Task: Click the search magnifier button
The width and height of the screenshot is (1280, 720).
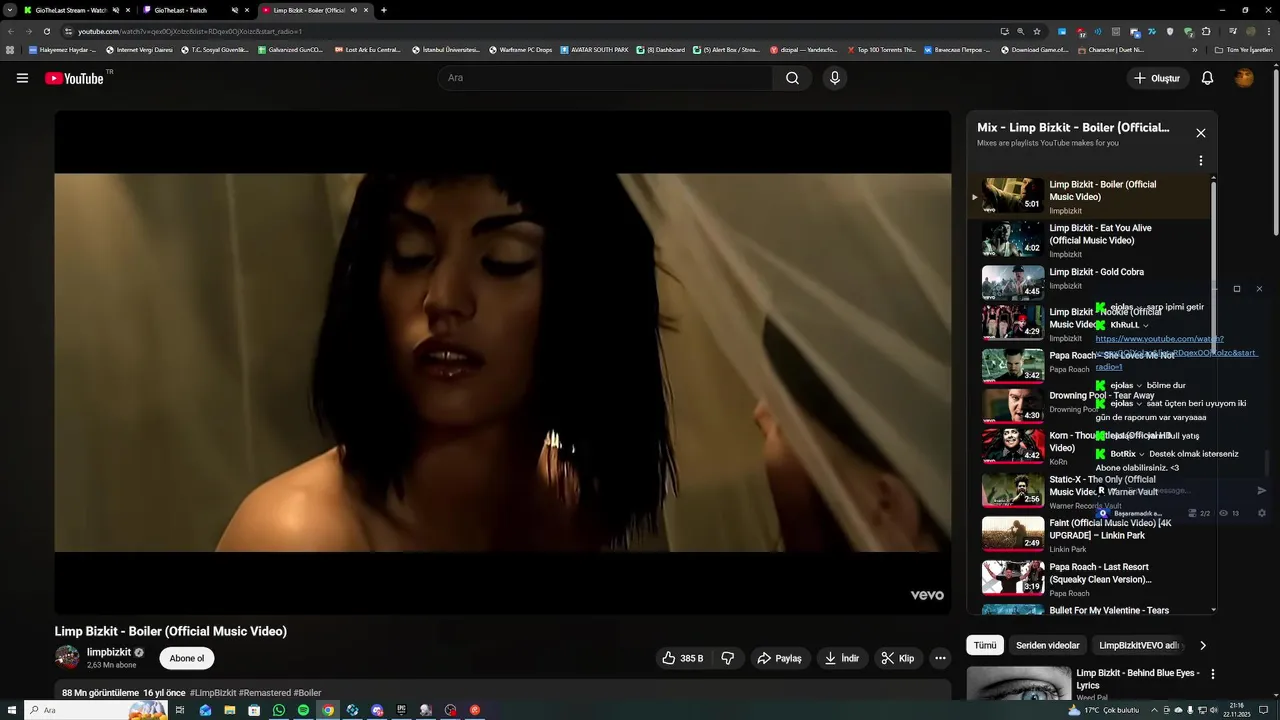Action: click(792, 78)
